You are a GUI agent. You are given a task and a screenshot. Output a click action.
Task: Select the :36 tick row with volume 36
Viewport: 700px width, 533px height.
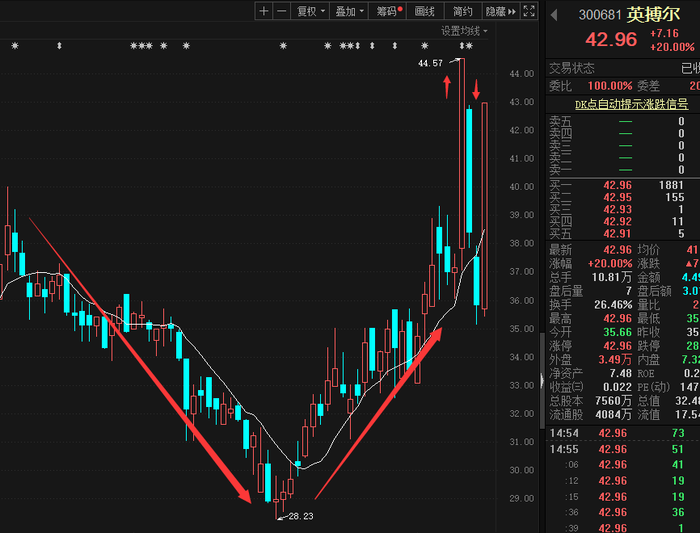623,512
